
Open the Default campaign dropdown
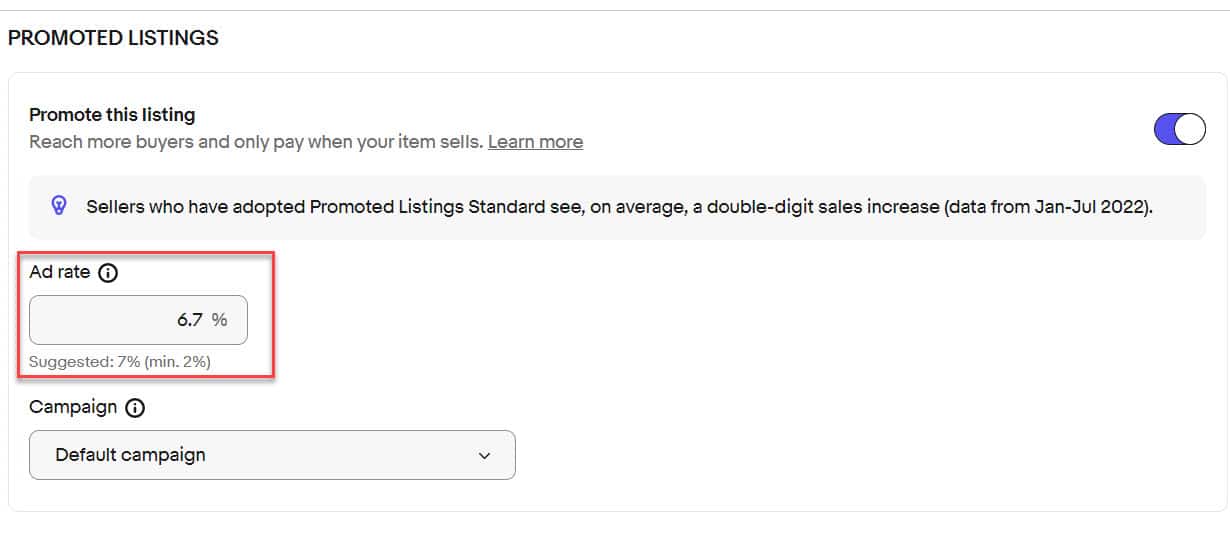272,455
